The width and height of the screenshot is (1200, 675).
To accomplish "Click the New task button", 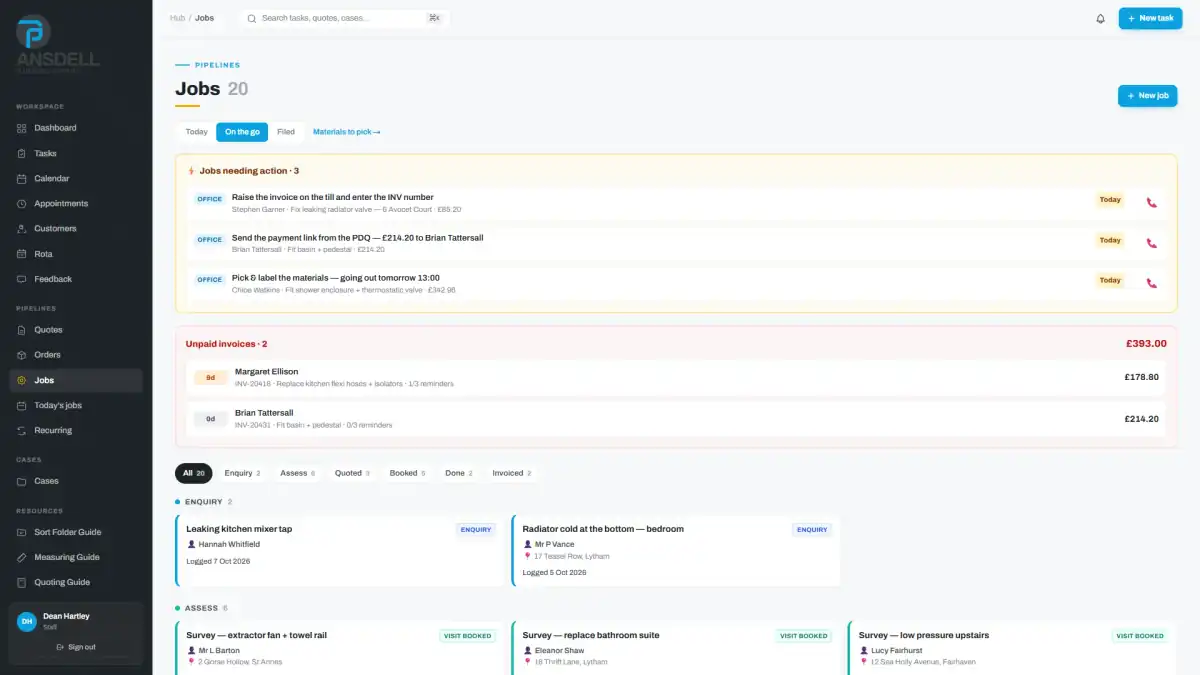I will (1150, 18).
